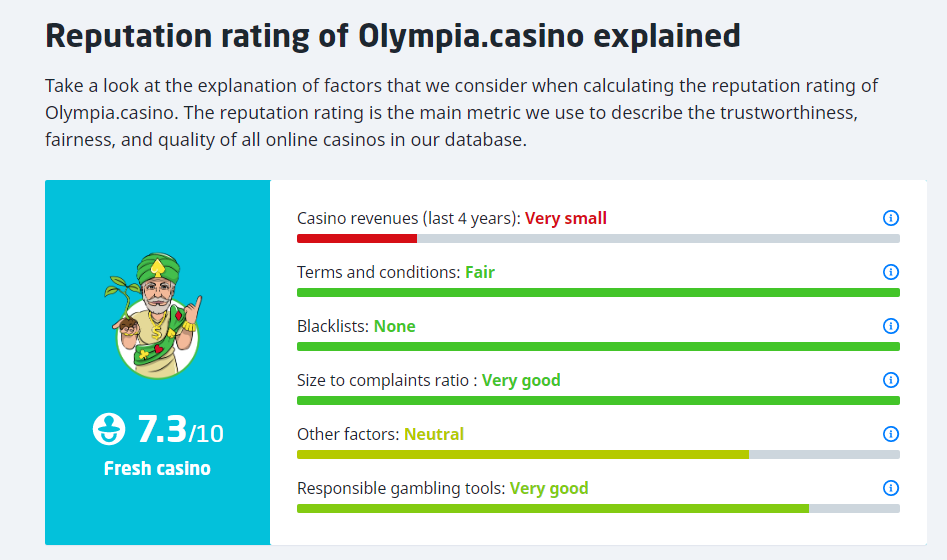Screen dimensions: 947x560
Task: Click Responsible gambling tools info icon
Action: click(x=891, y=488)
